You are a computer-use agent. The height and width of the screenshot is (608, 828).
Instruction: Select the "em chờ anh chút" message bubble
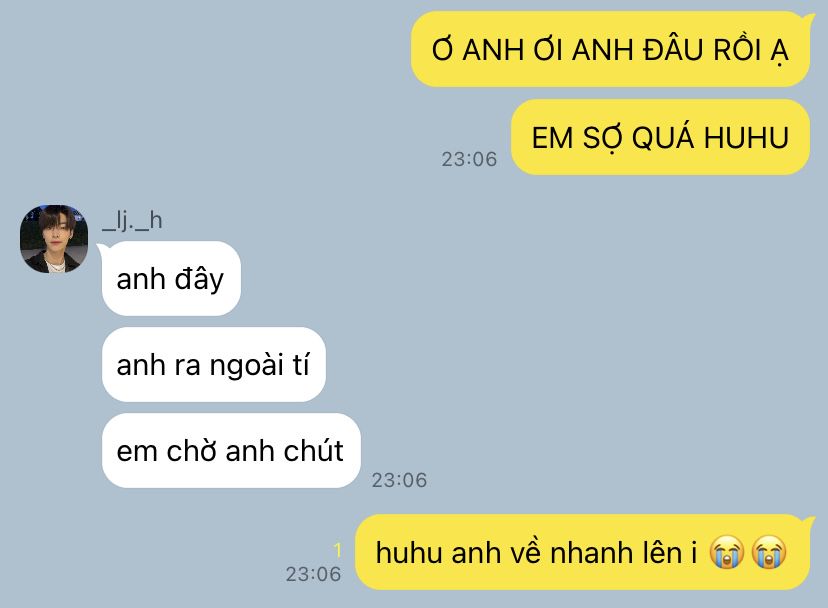click(231, 451)
